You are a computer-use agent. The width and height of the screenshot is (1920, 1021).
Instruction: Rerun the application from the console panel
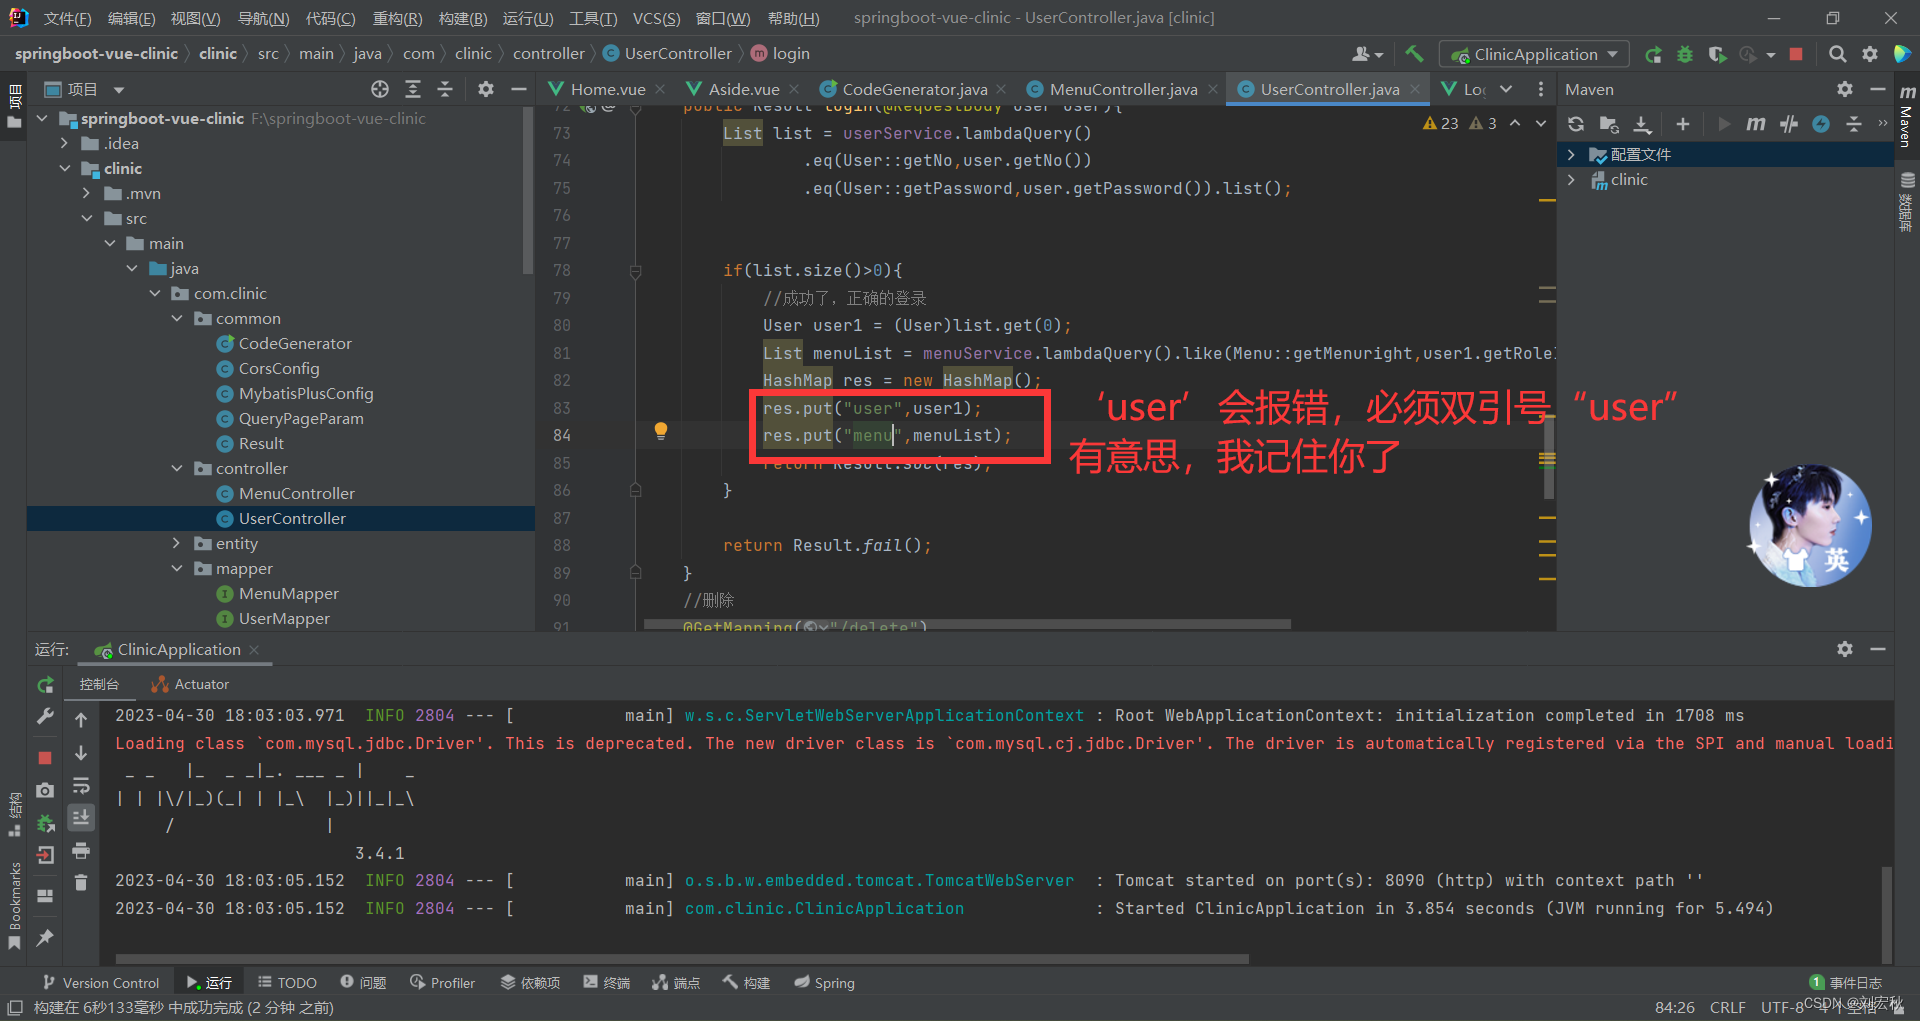coord(45,685)
